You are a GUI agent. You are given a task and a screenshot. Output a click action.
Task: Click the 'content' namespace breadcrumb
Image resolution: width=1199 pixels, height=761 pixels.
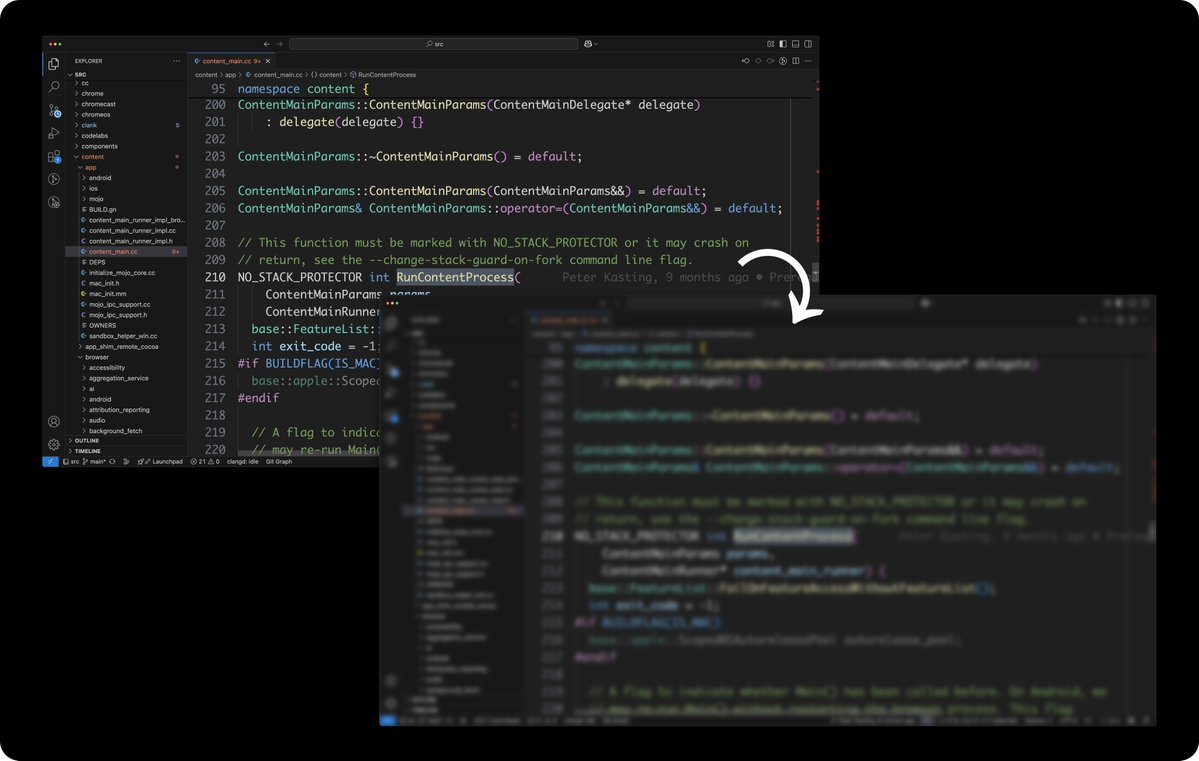tap(327, 75)
